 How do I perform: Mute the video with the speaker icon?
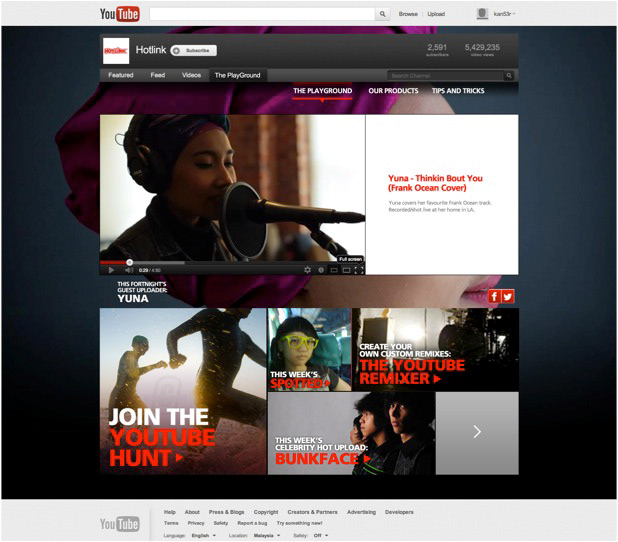click(x=129, y=270)
